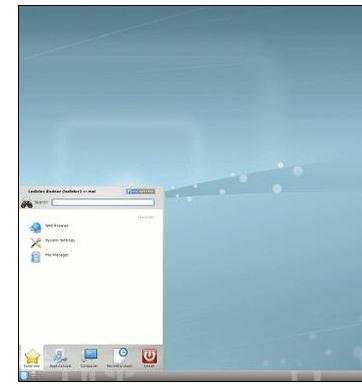Open the Recently Used tab

[x=119, y=358]
